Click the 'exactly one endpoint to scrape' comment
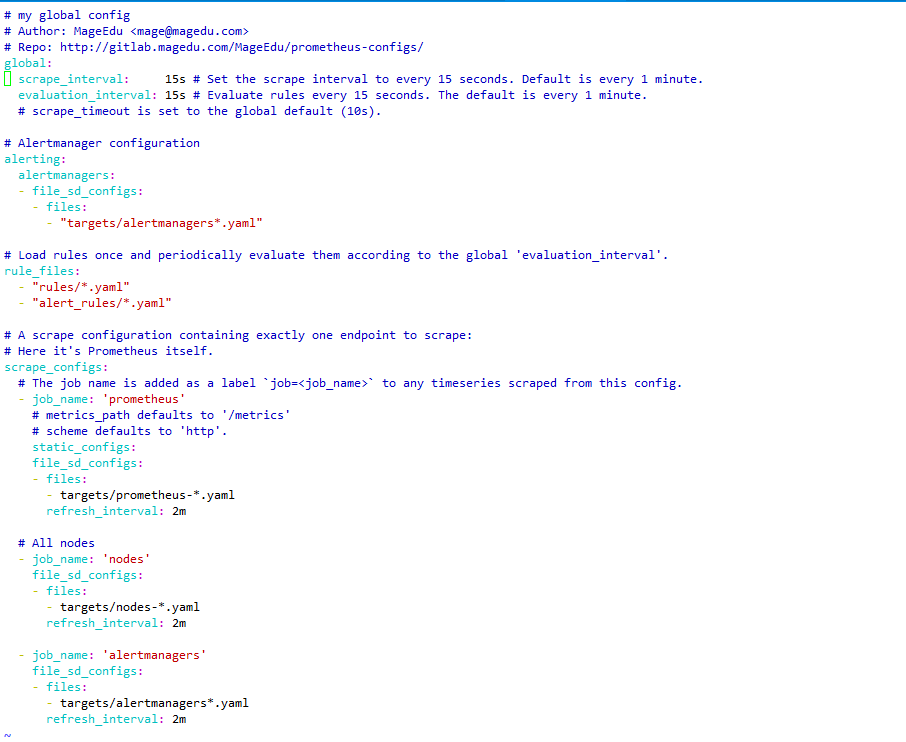The width and height of the screenshot is (906, 742). tap(238, 335)
